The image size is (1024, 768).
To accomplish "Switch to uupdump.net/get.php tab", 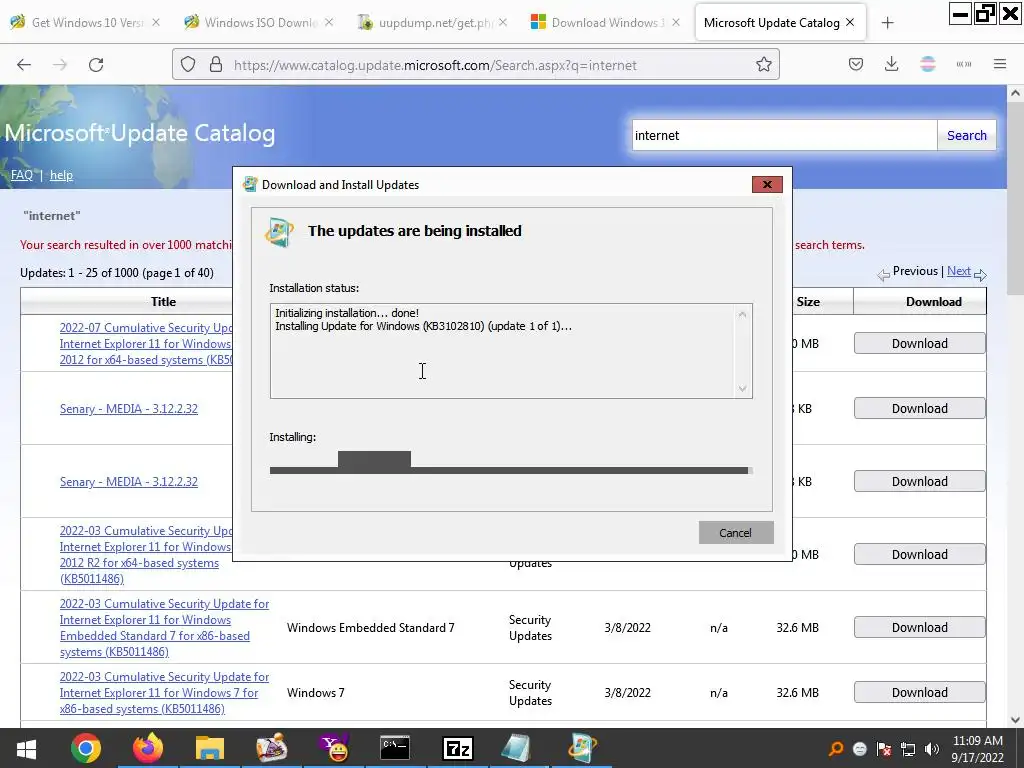I will pos(433,22).
